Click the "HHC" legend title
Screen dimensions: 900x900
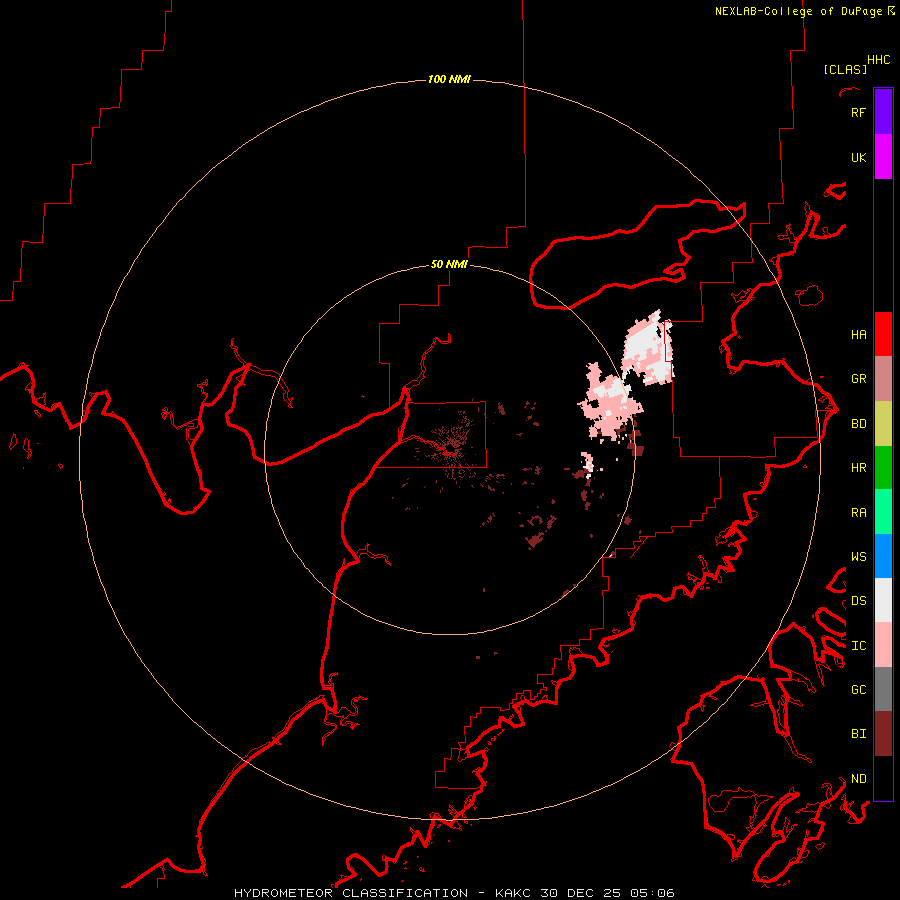point(879,60)
